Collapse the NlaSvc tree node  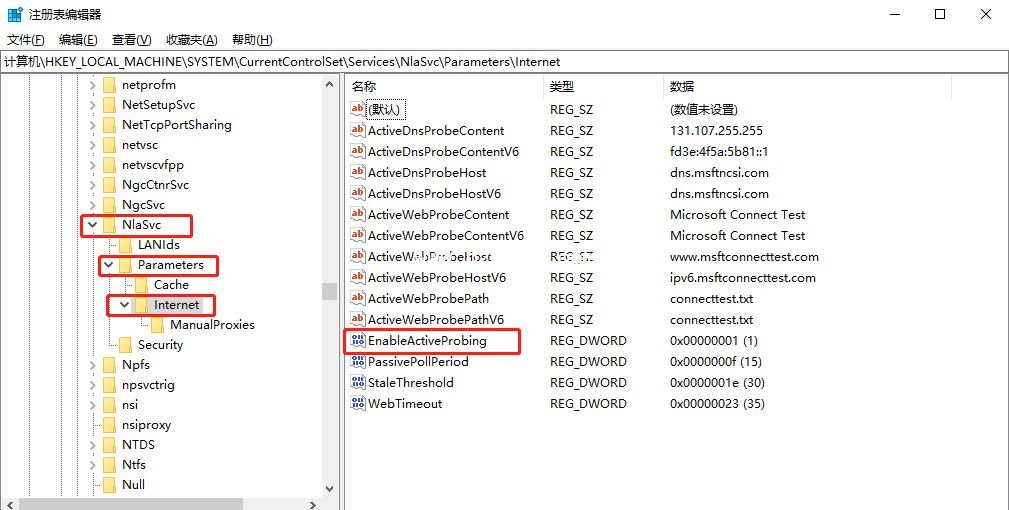point(93,224)
